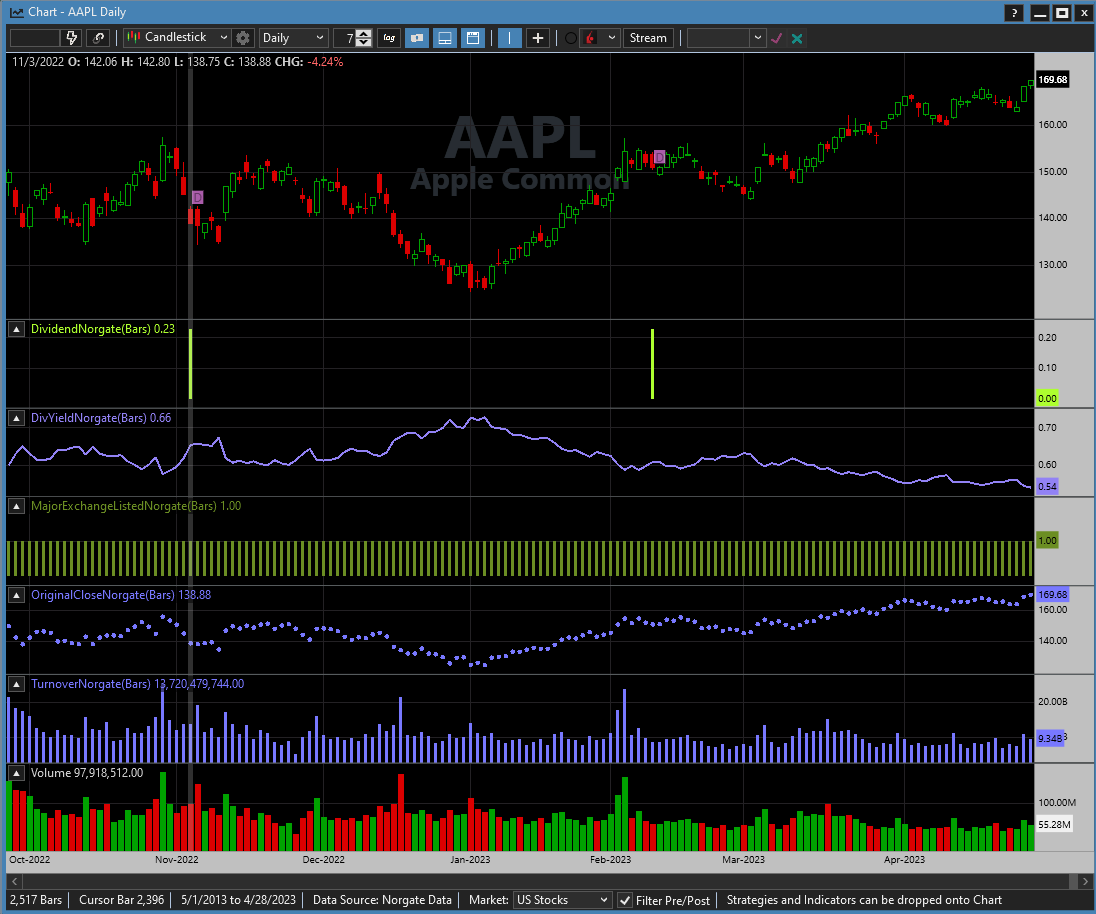Click the date range 5/1/2013 to 4/28/2023
This screenshot has height=914, width=1096.
238,900
